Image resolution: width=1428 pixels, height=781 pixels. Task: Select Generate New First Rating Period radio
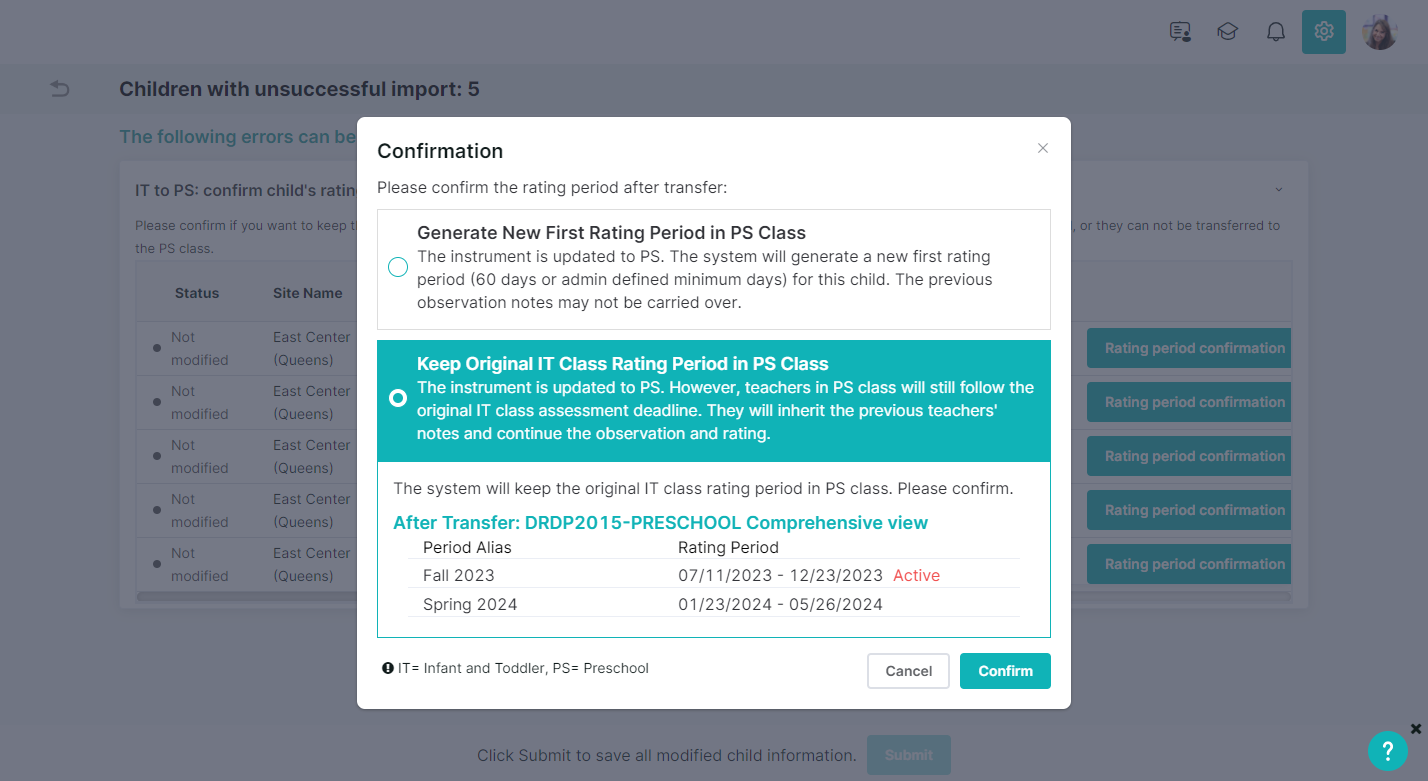point(398,267)
